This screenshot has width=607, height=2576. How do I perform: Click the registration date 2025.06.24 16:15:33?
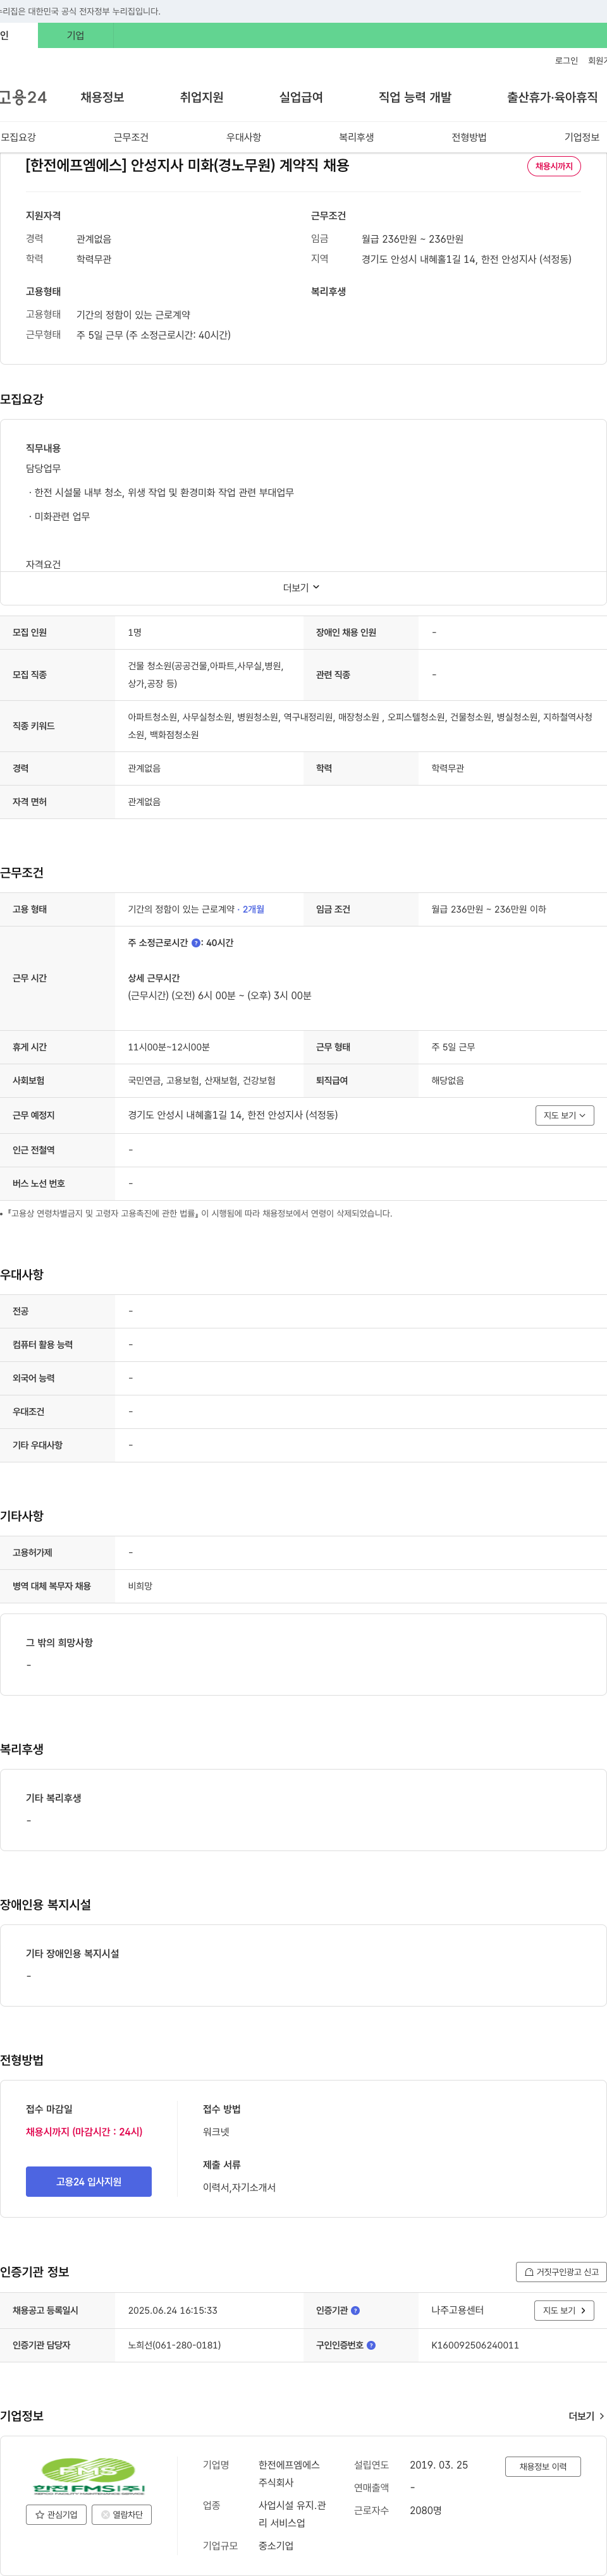(172, 2310)
